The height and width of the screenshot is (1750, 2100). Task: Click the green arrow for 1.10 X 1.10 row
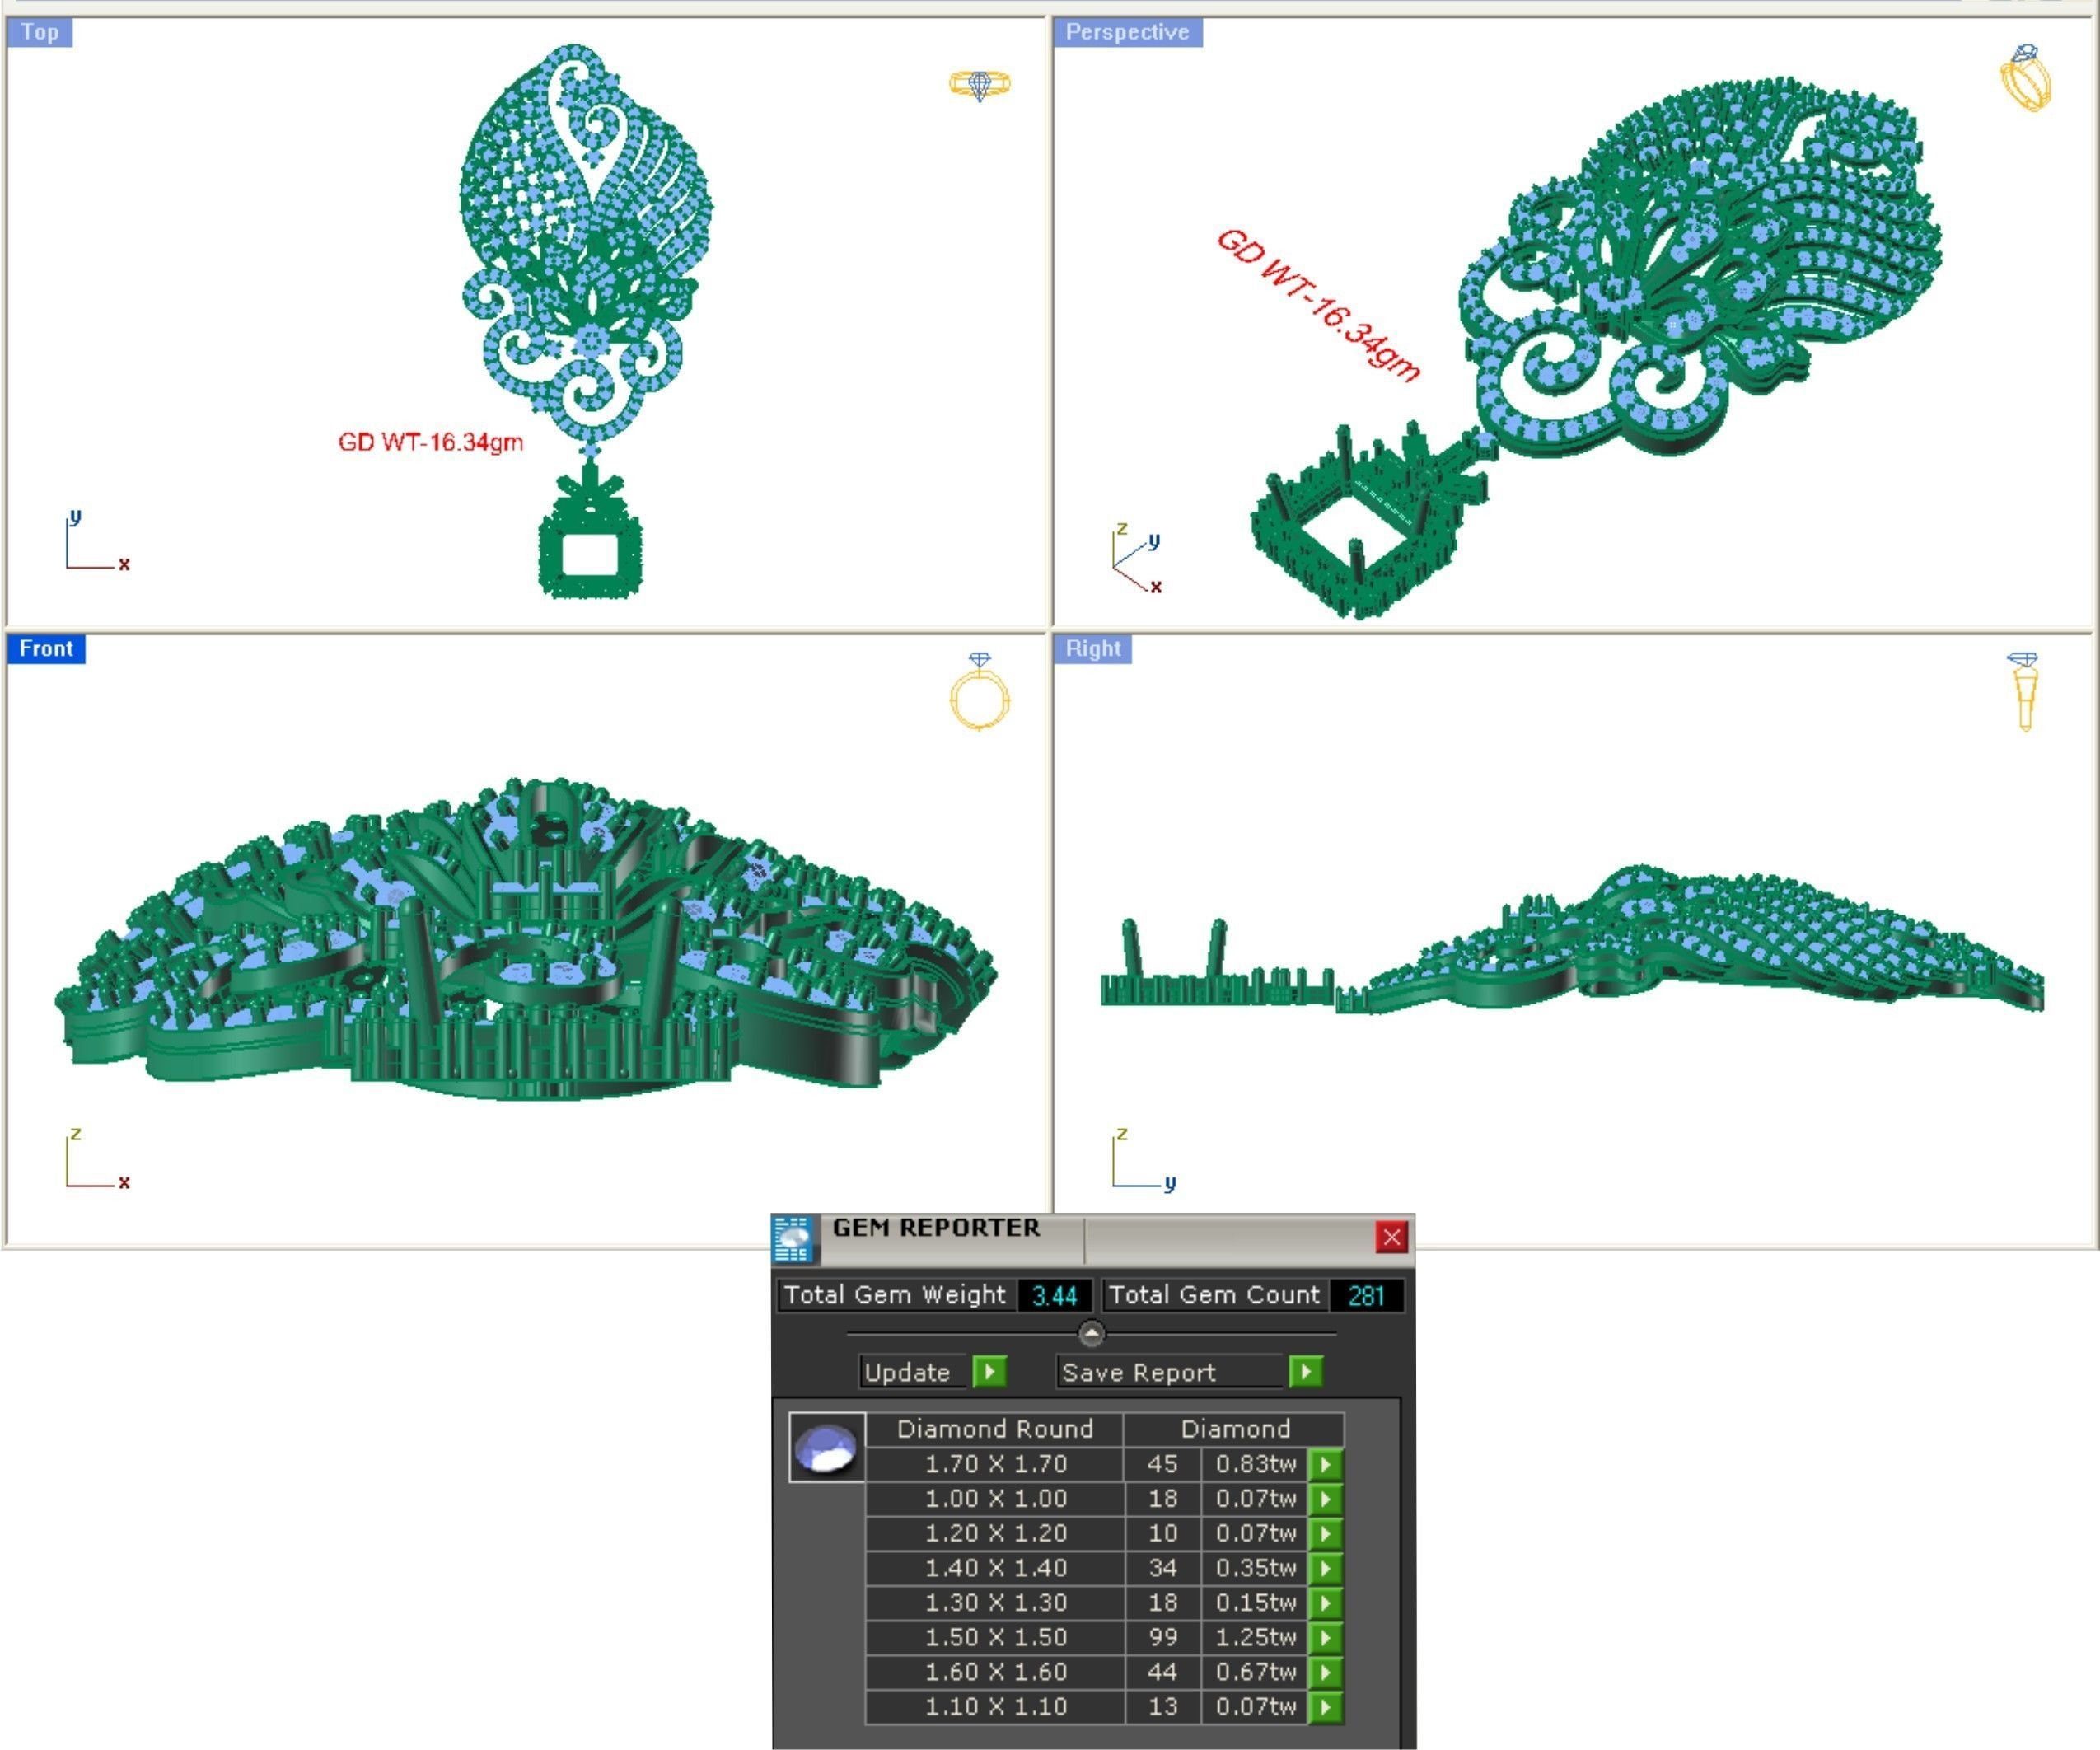click(1325, 1707)
